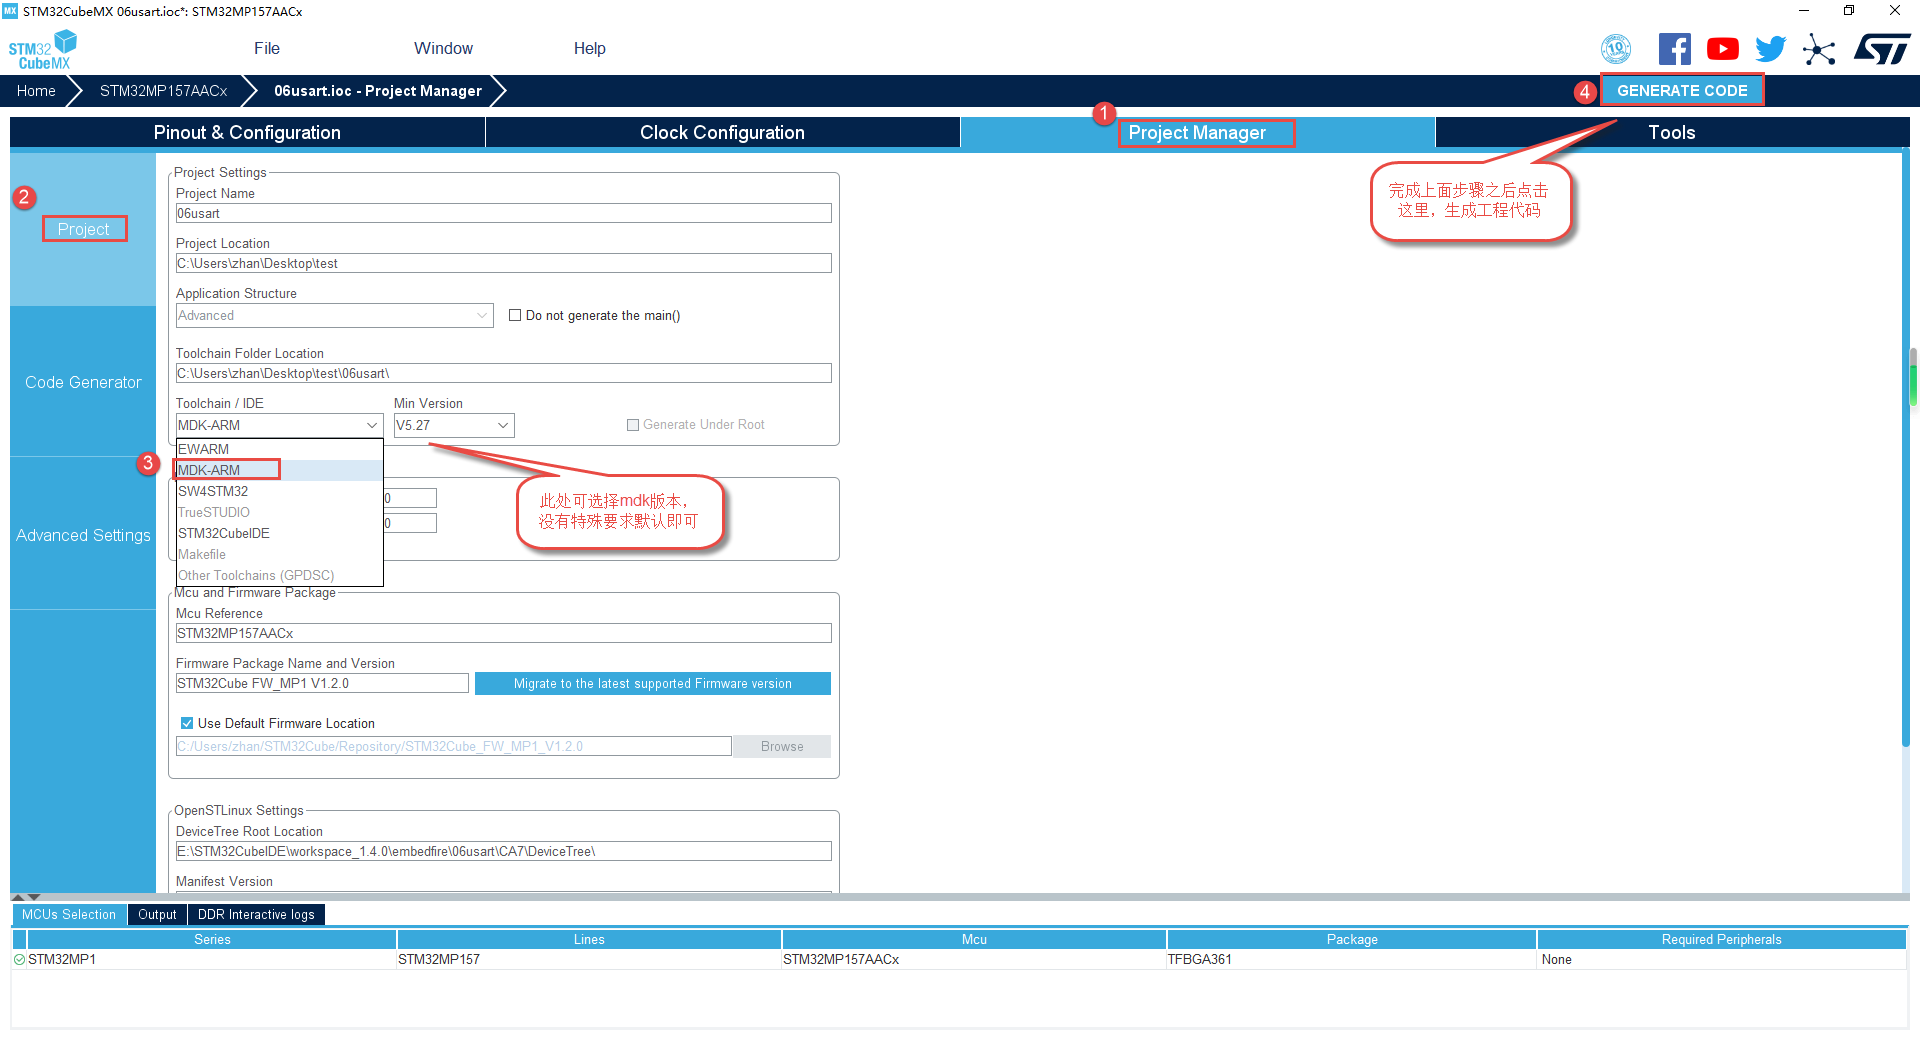The image size is (1920, 1040).
Task: Collapse bottom panel with splitter arrows
Action: [x=26, y=897]
